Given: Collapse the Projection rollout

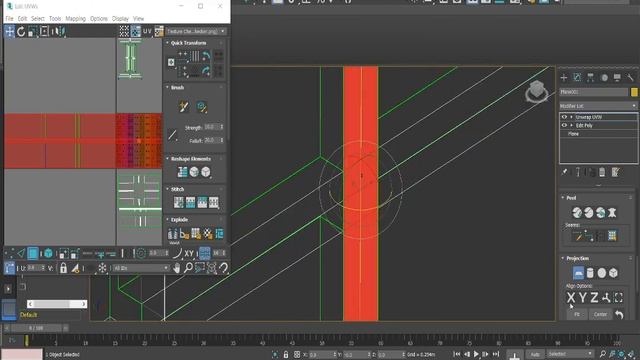Looking at the screenshot, I should tap(577, 258).
